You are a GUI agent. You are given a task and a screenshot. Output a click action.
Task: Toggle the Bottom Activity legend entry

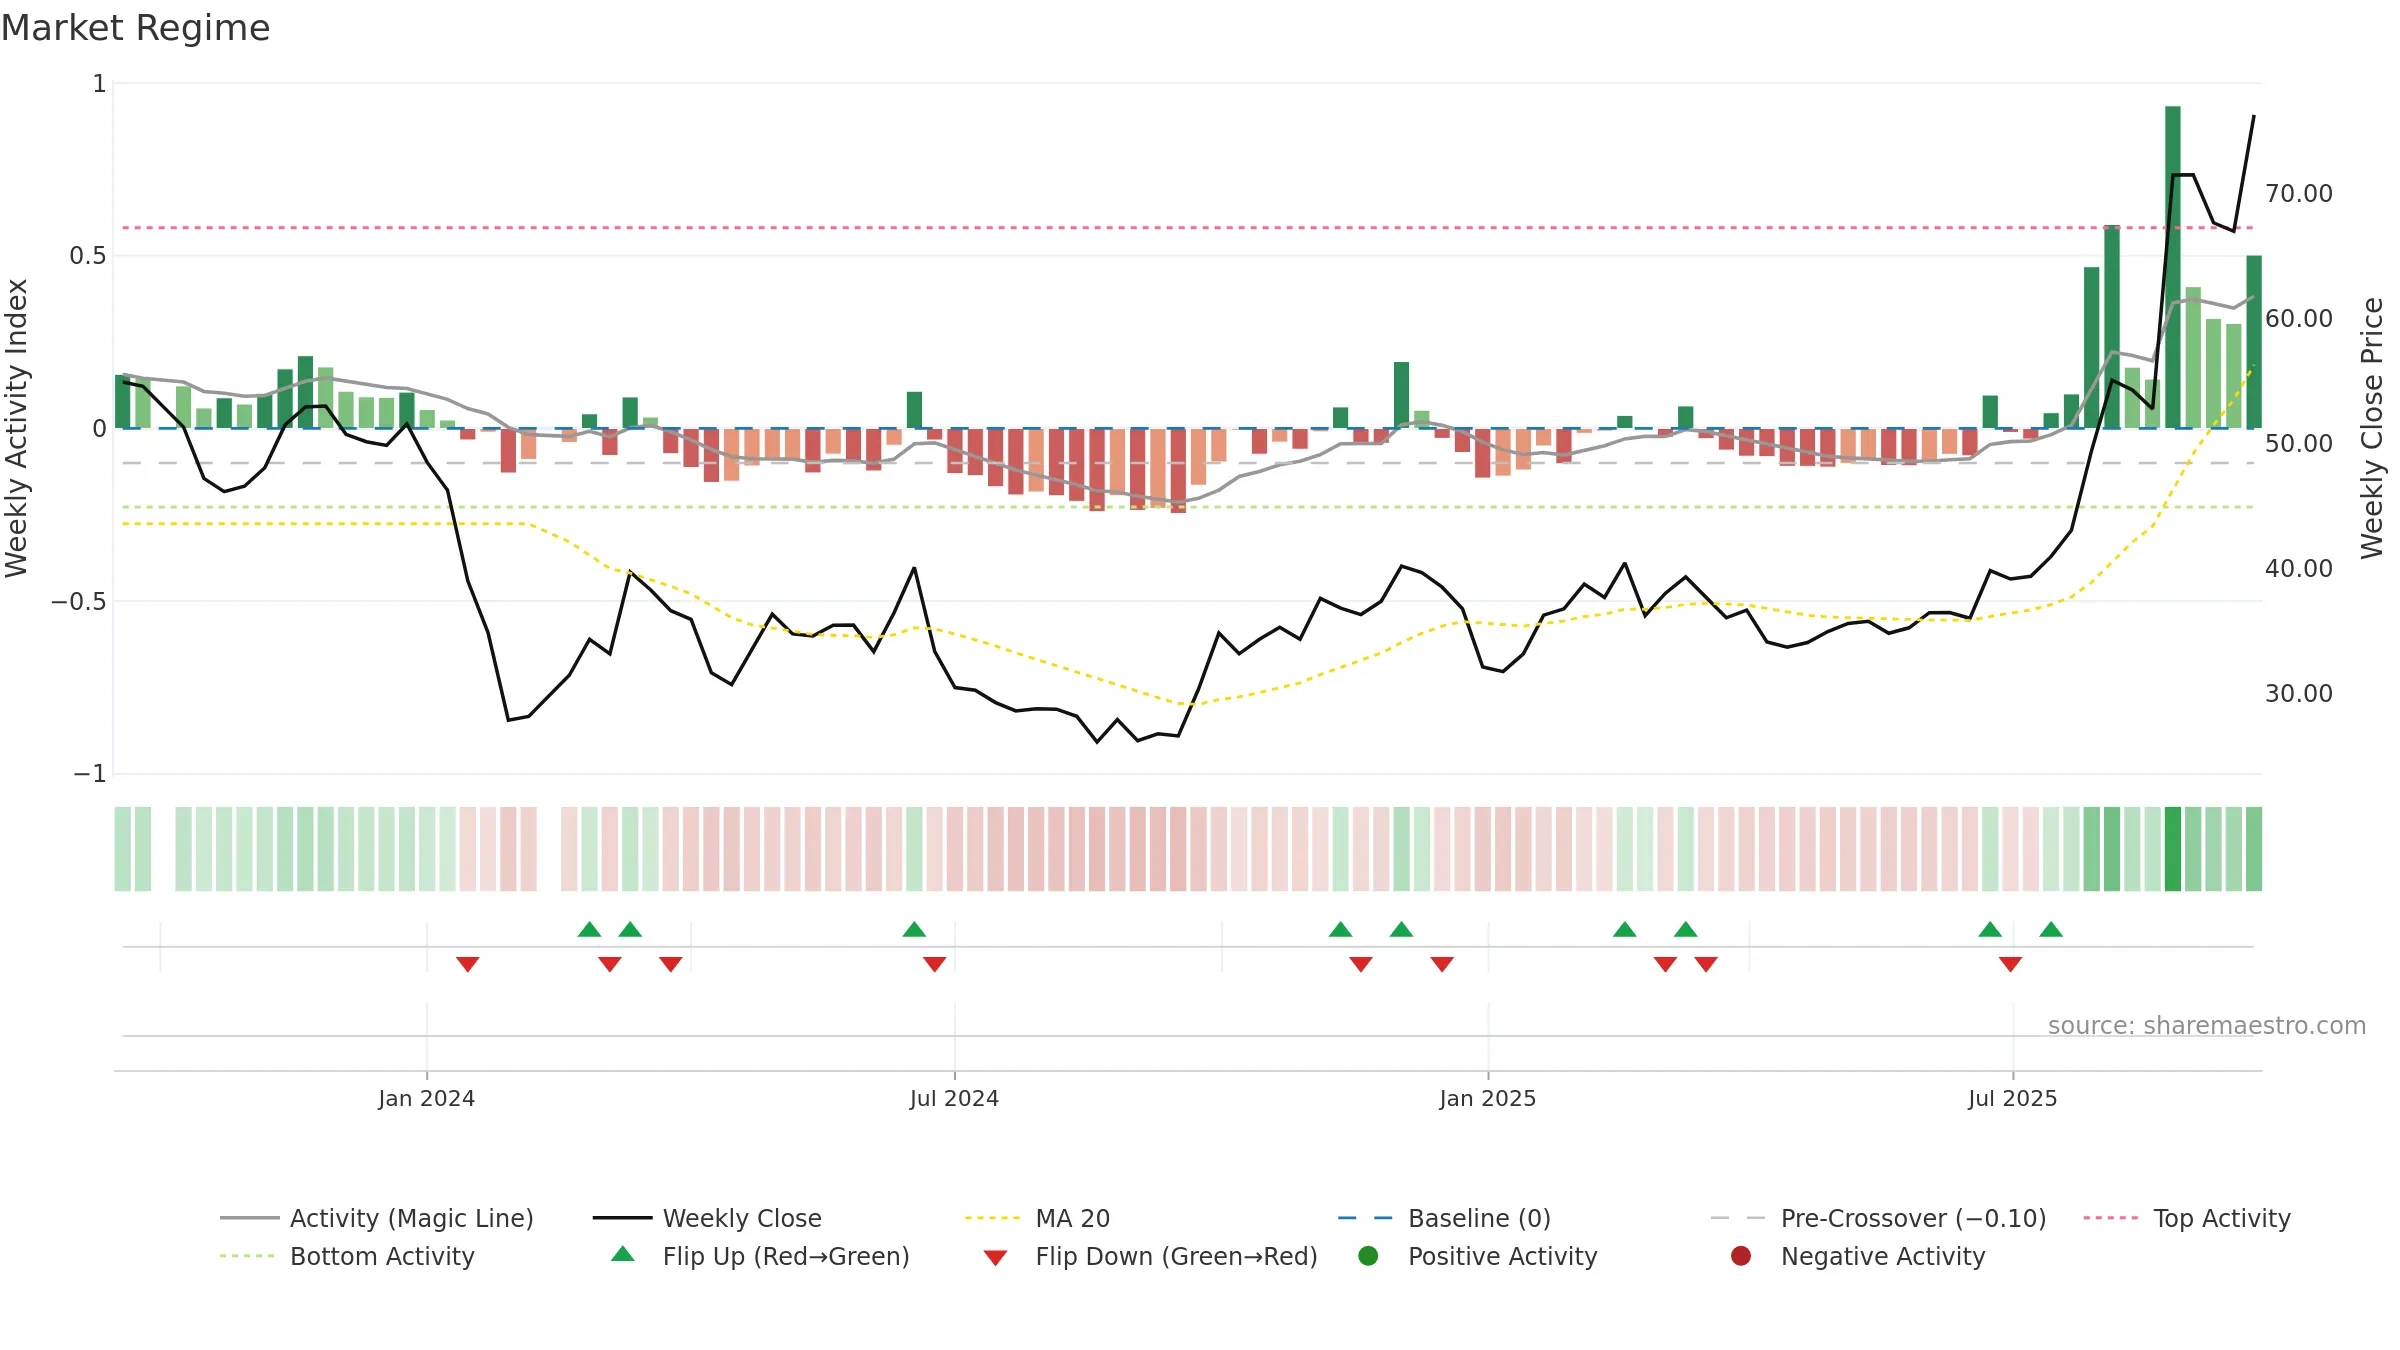point(347,1256)
